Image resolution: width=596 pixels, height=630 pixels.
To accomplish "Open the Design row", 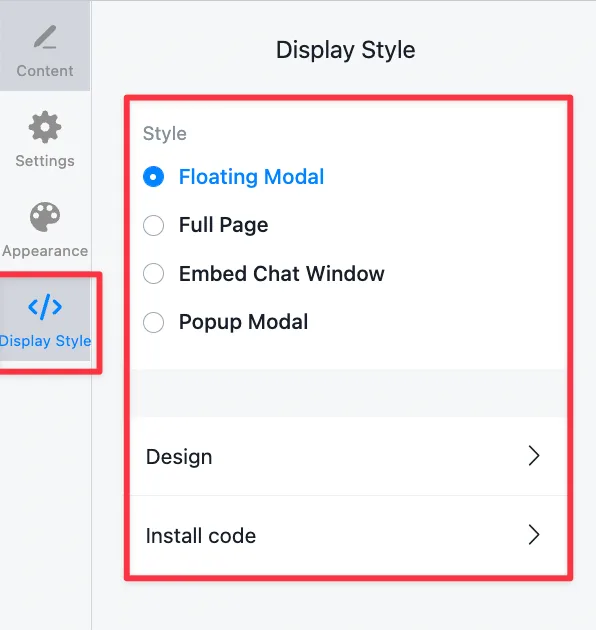I will point(348,456).
